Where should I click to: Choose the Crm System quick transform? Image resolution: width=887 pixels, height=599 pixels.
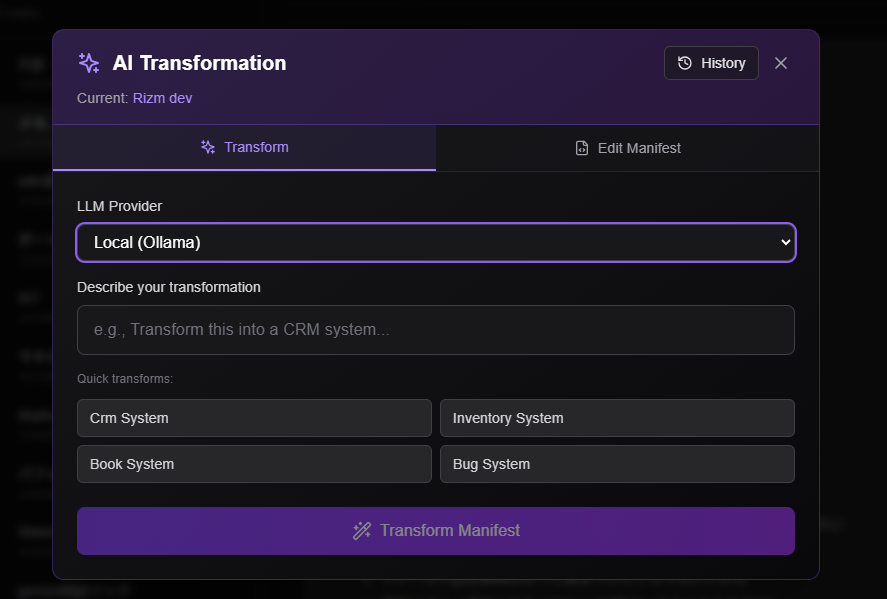click(x=254, y=418)
